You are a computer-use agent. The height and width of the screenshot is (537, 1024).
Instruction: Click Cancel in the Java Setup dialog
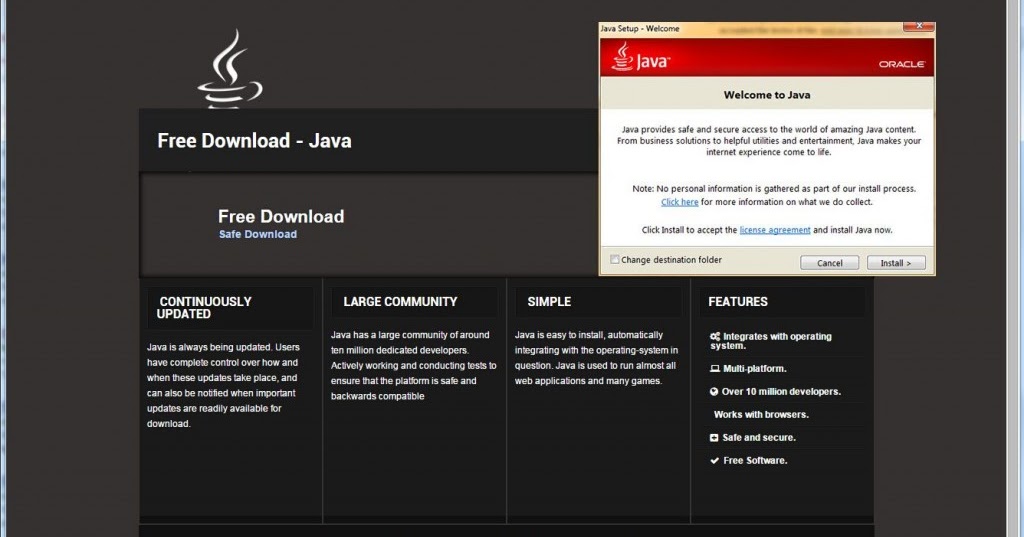point(829,263)
